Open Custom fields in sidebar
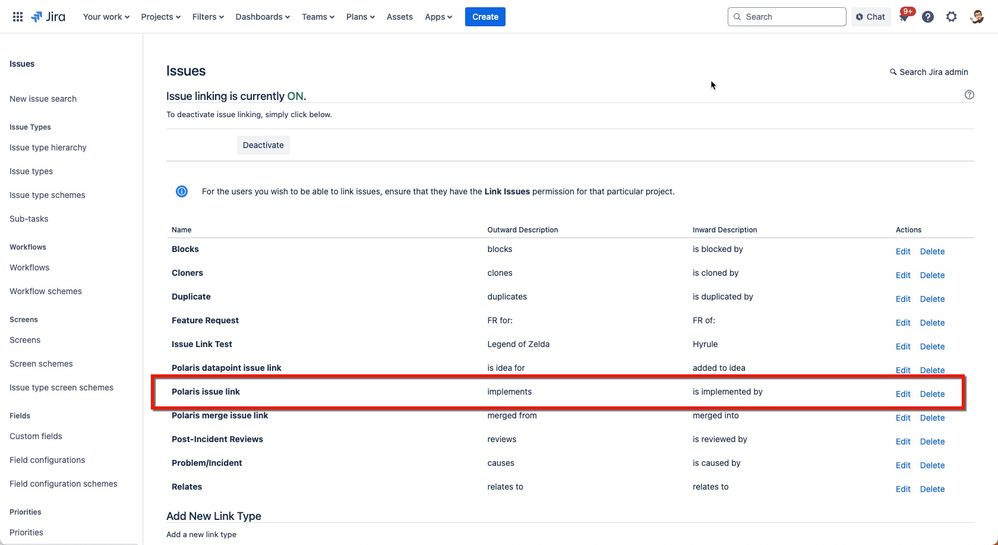 [x=36, y=436]
